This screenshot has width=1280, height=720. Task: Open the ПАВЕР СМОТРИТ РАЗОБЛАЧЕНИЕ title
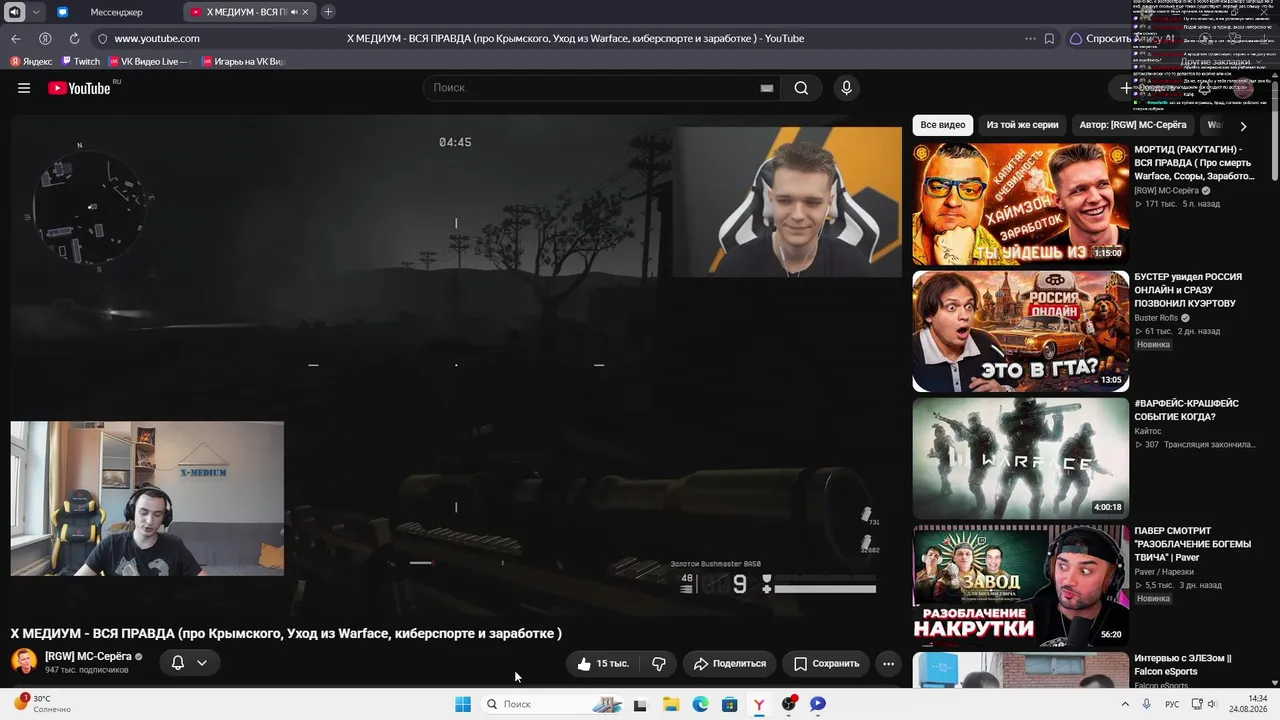tap(1192, 544)
